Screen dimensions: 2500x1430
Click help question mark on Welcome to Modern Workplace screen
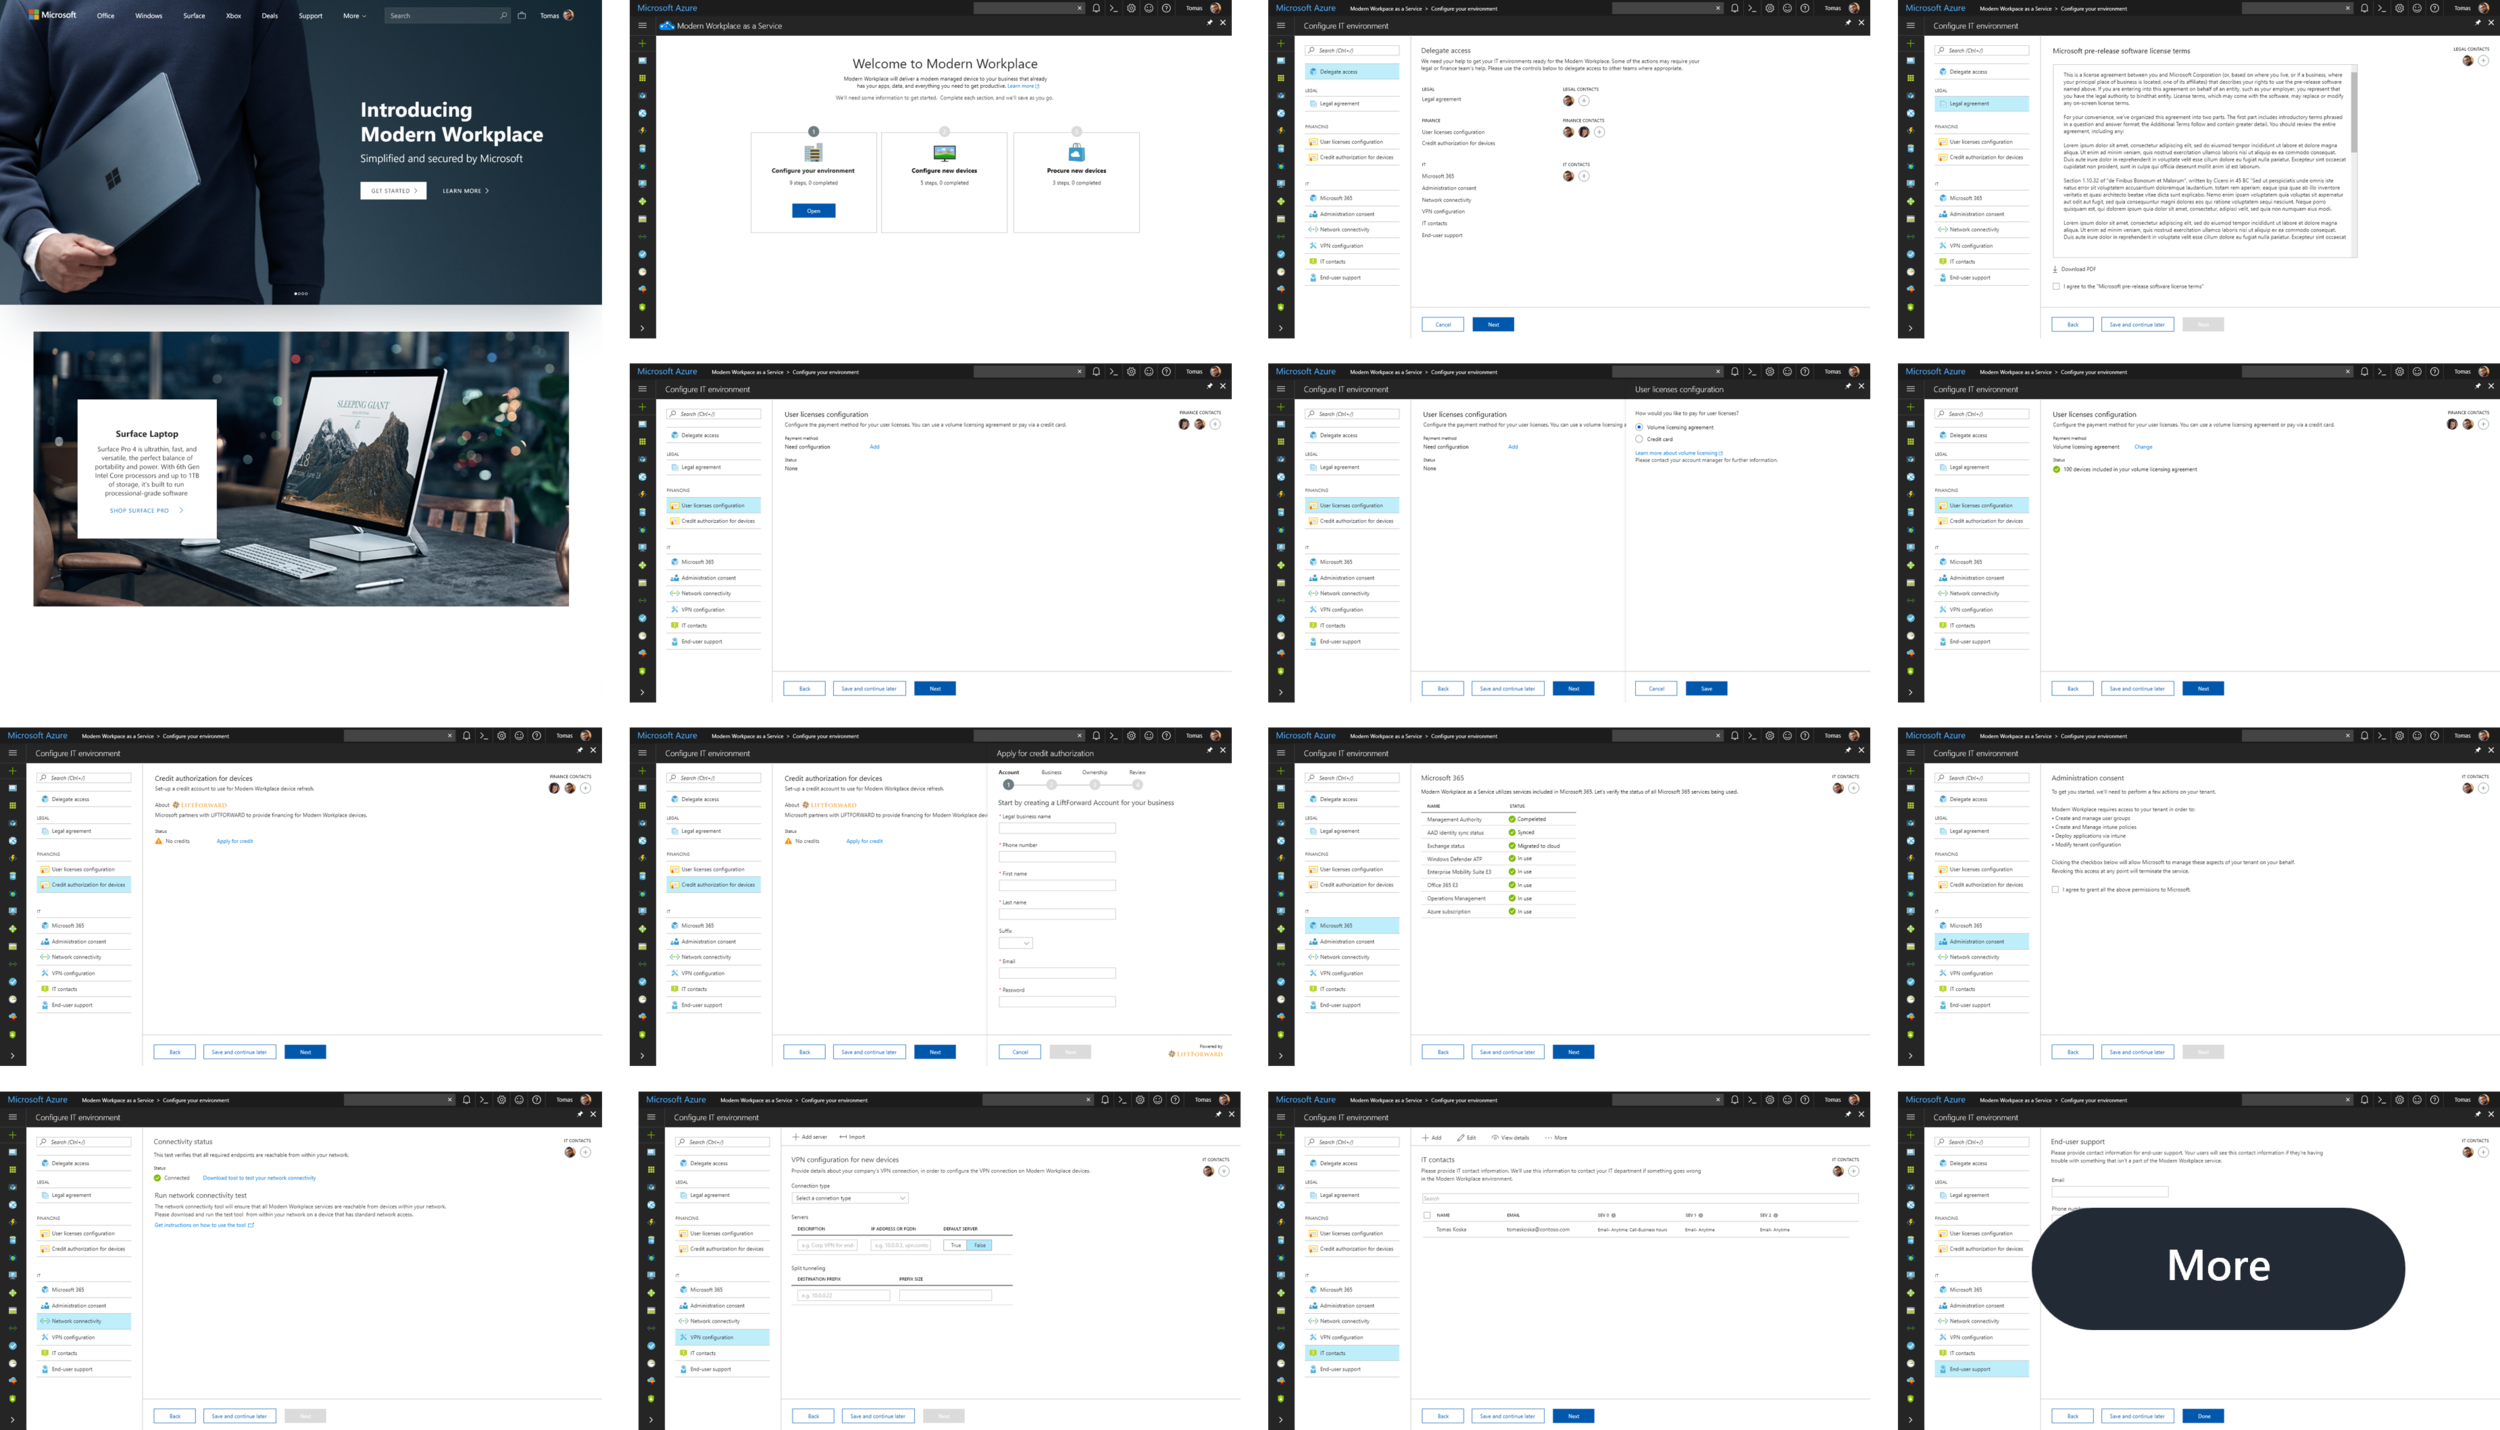pyautogui.click(x=1166, y=8)
